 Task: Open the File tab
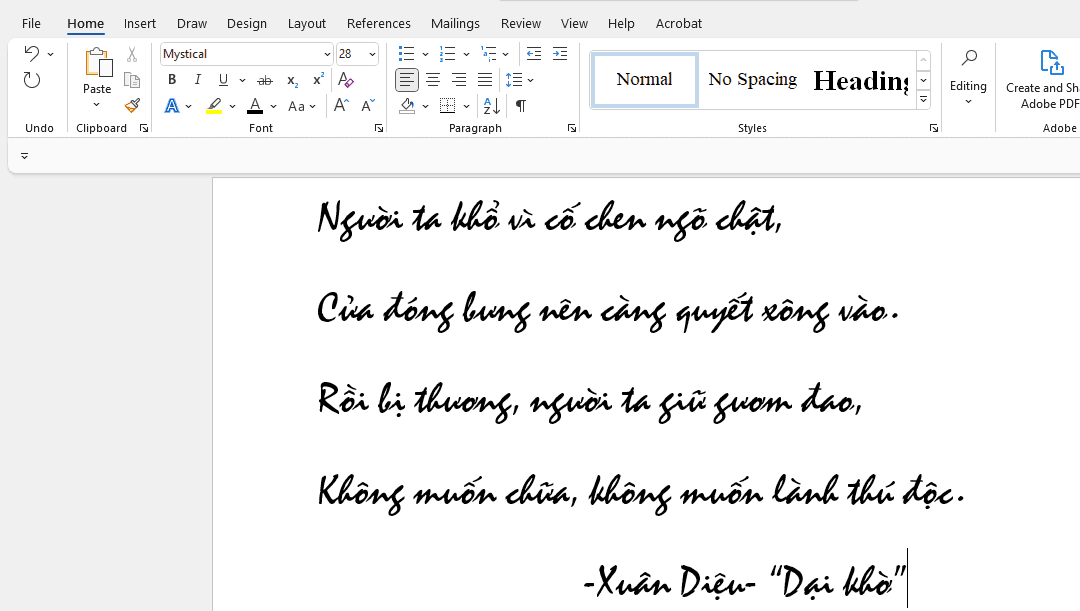point(31,23)
